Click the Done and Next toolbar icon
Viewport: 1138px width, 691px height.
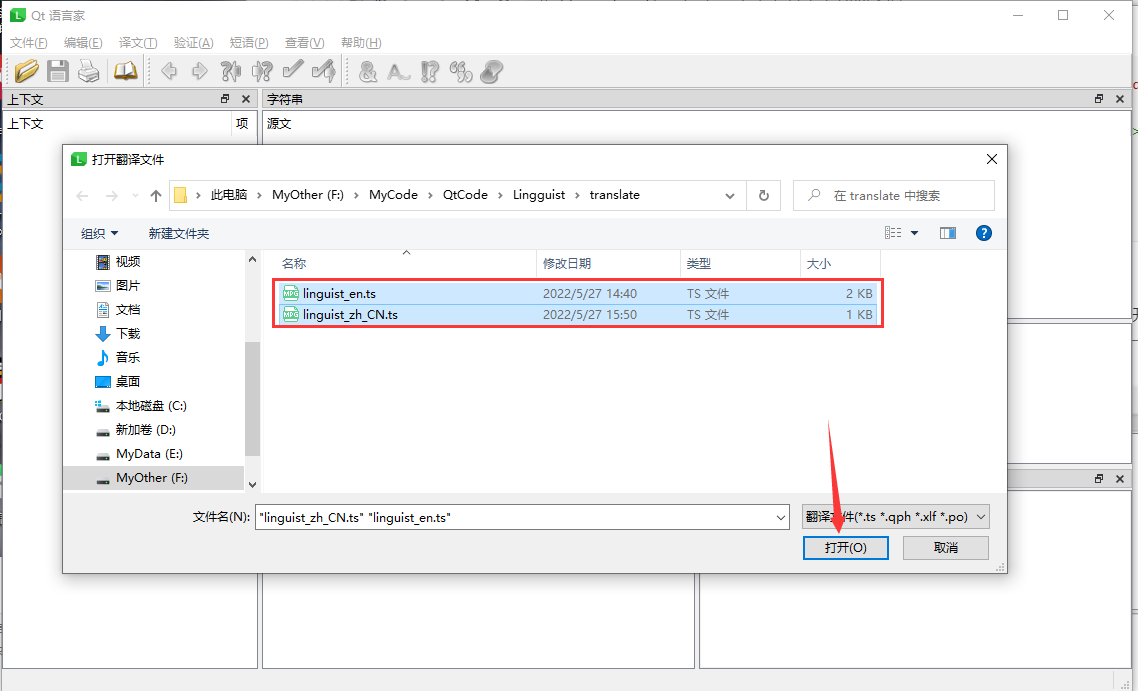click(324, 70)
